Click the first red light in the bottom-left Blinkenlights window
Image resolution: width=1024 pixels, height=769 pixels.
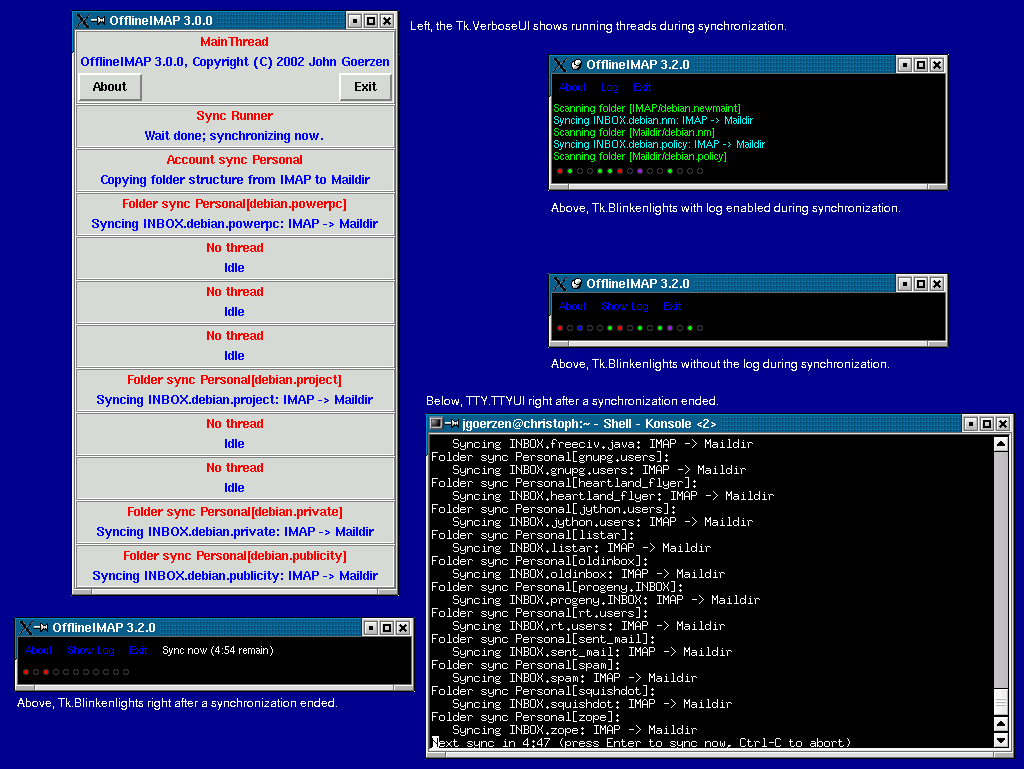click(26, 672)
